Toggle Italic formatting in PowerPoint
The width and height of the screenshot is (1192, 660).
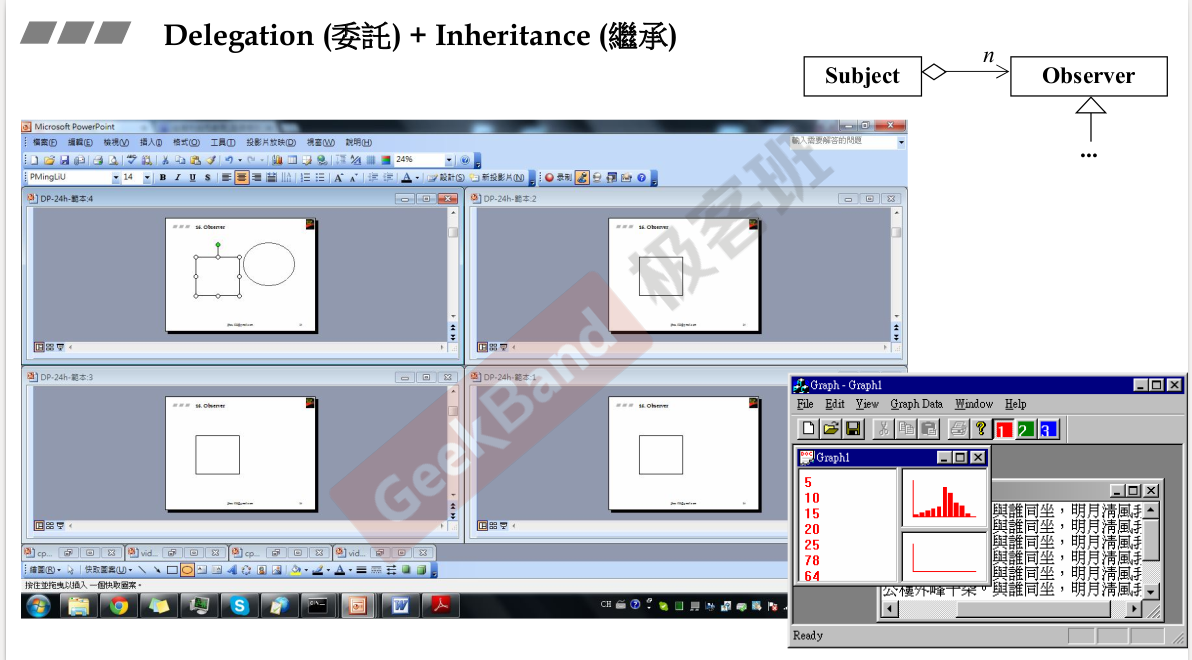pyautogui.click(x=178, y=177)
